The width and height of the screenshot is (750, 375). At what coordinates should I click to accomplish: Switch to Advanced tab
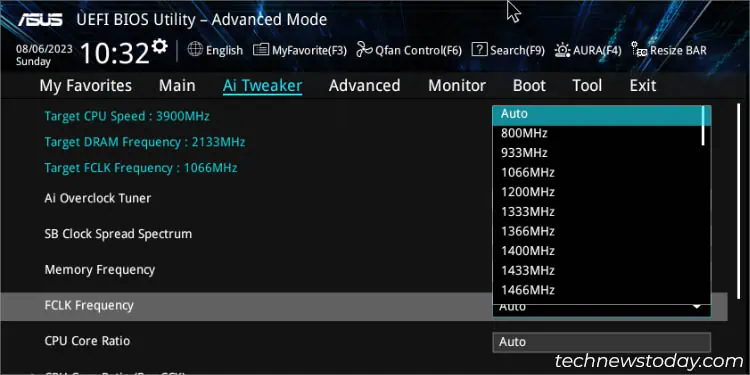(x=364, y=86)
